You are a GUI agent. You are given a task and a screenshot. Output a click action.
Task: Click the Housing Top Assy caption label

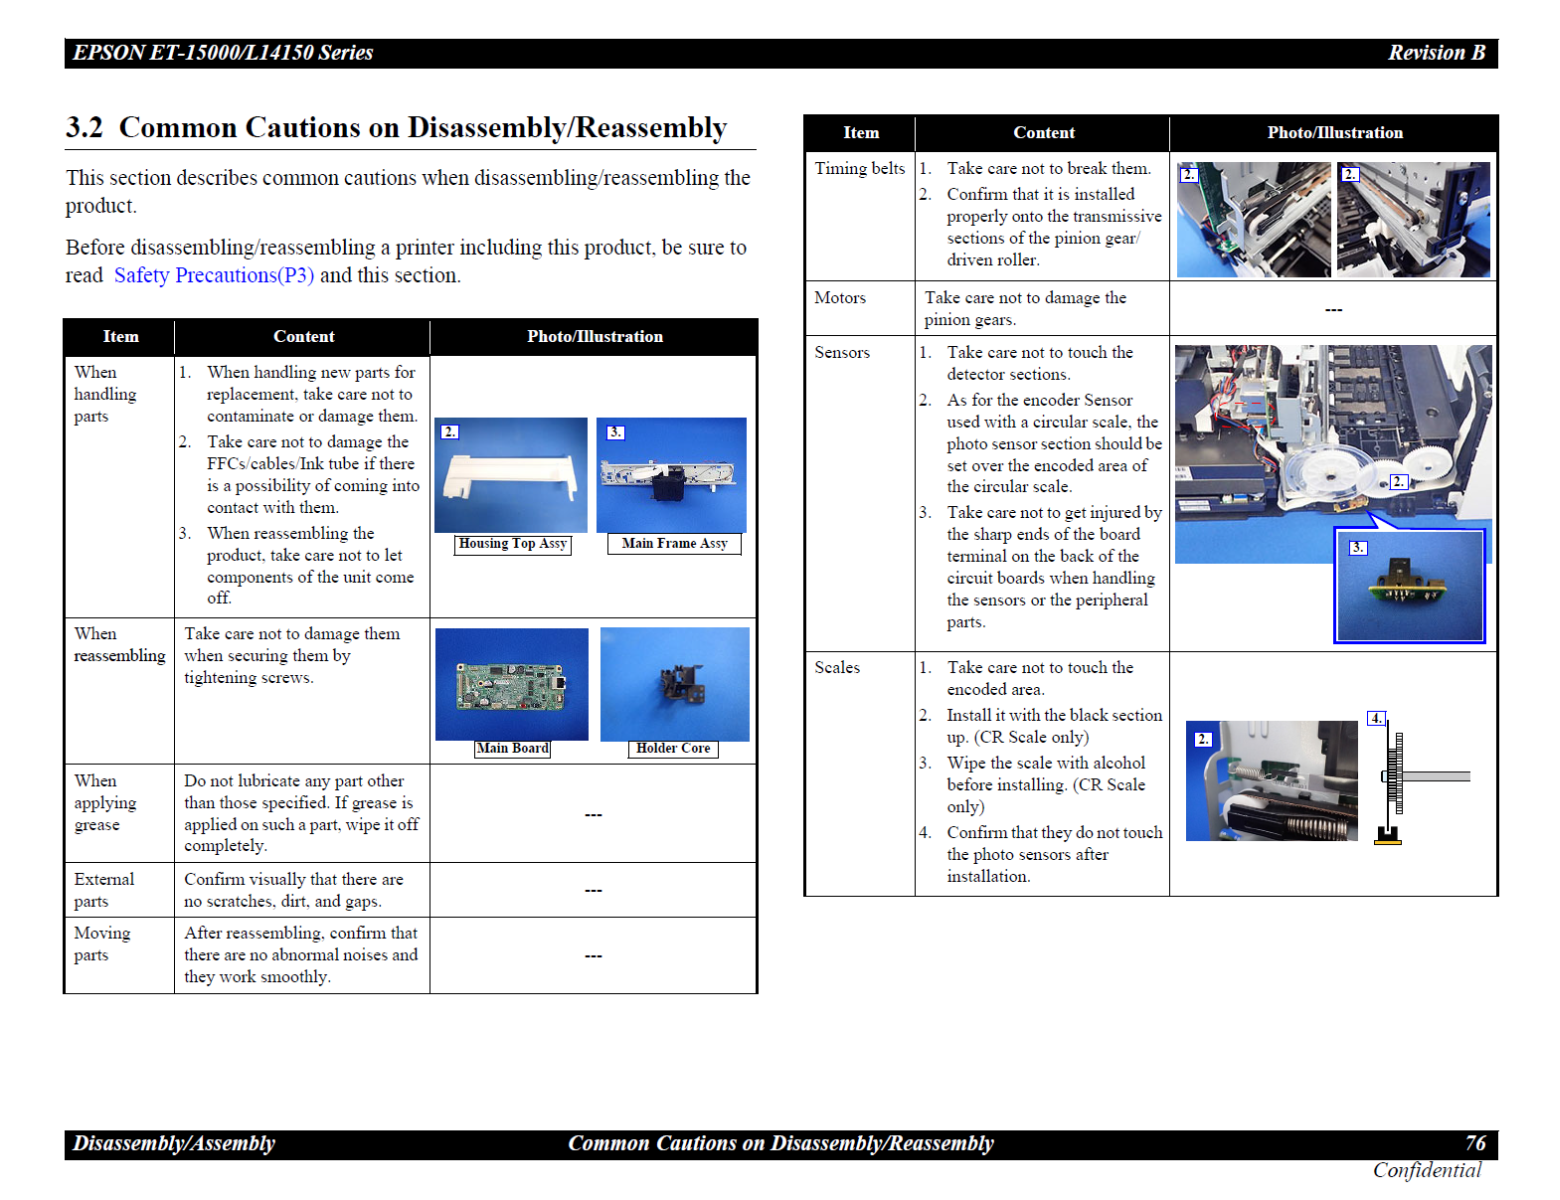pyautogui.click(x=512, y=544)
